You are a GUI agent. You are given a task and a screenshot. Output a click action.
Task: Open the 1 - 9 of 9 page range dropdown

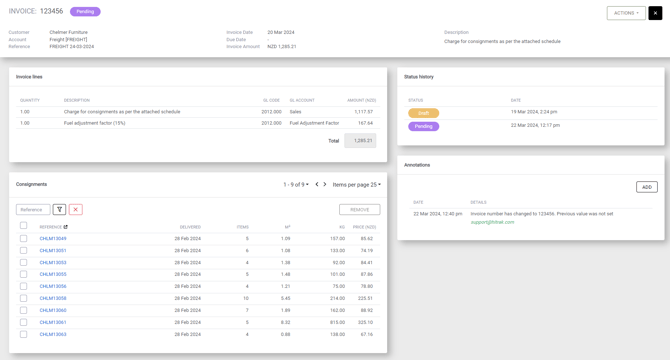point(296,184)
